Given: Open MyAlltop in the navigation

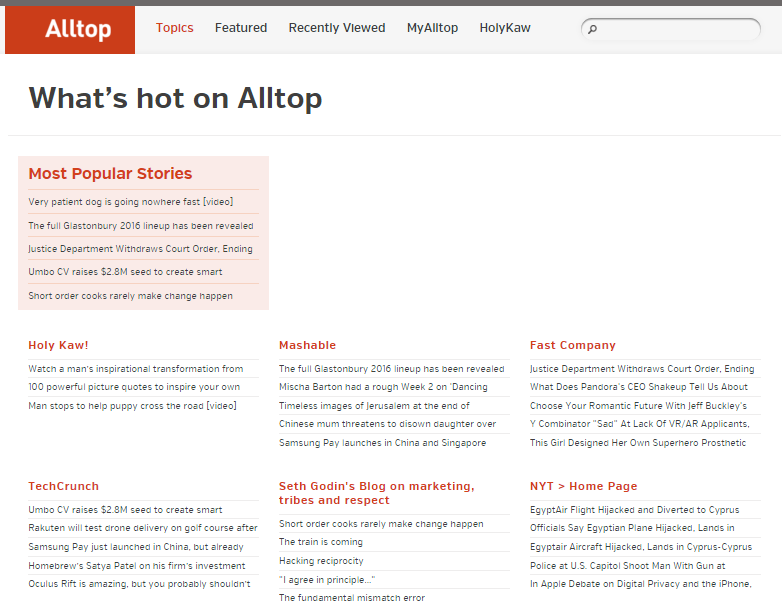Looking at the screenshot, I should point(432,28).
